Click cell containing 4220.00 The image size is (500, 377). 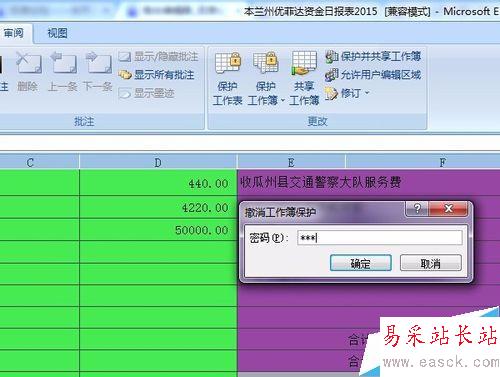(x=158, y=207)
